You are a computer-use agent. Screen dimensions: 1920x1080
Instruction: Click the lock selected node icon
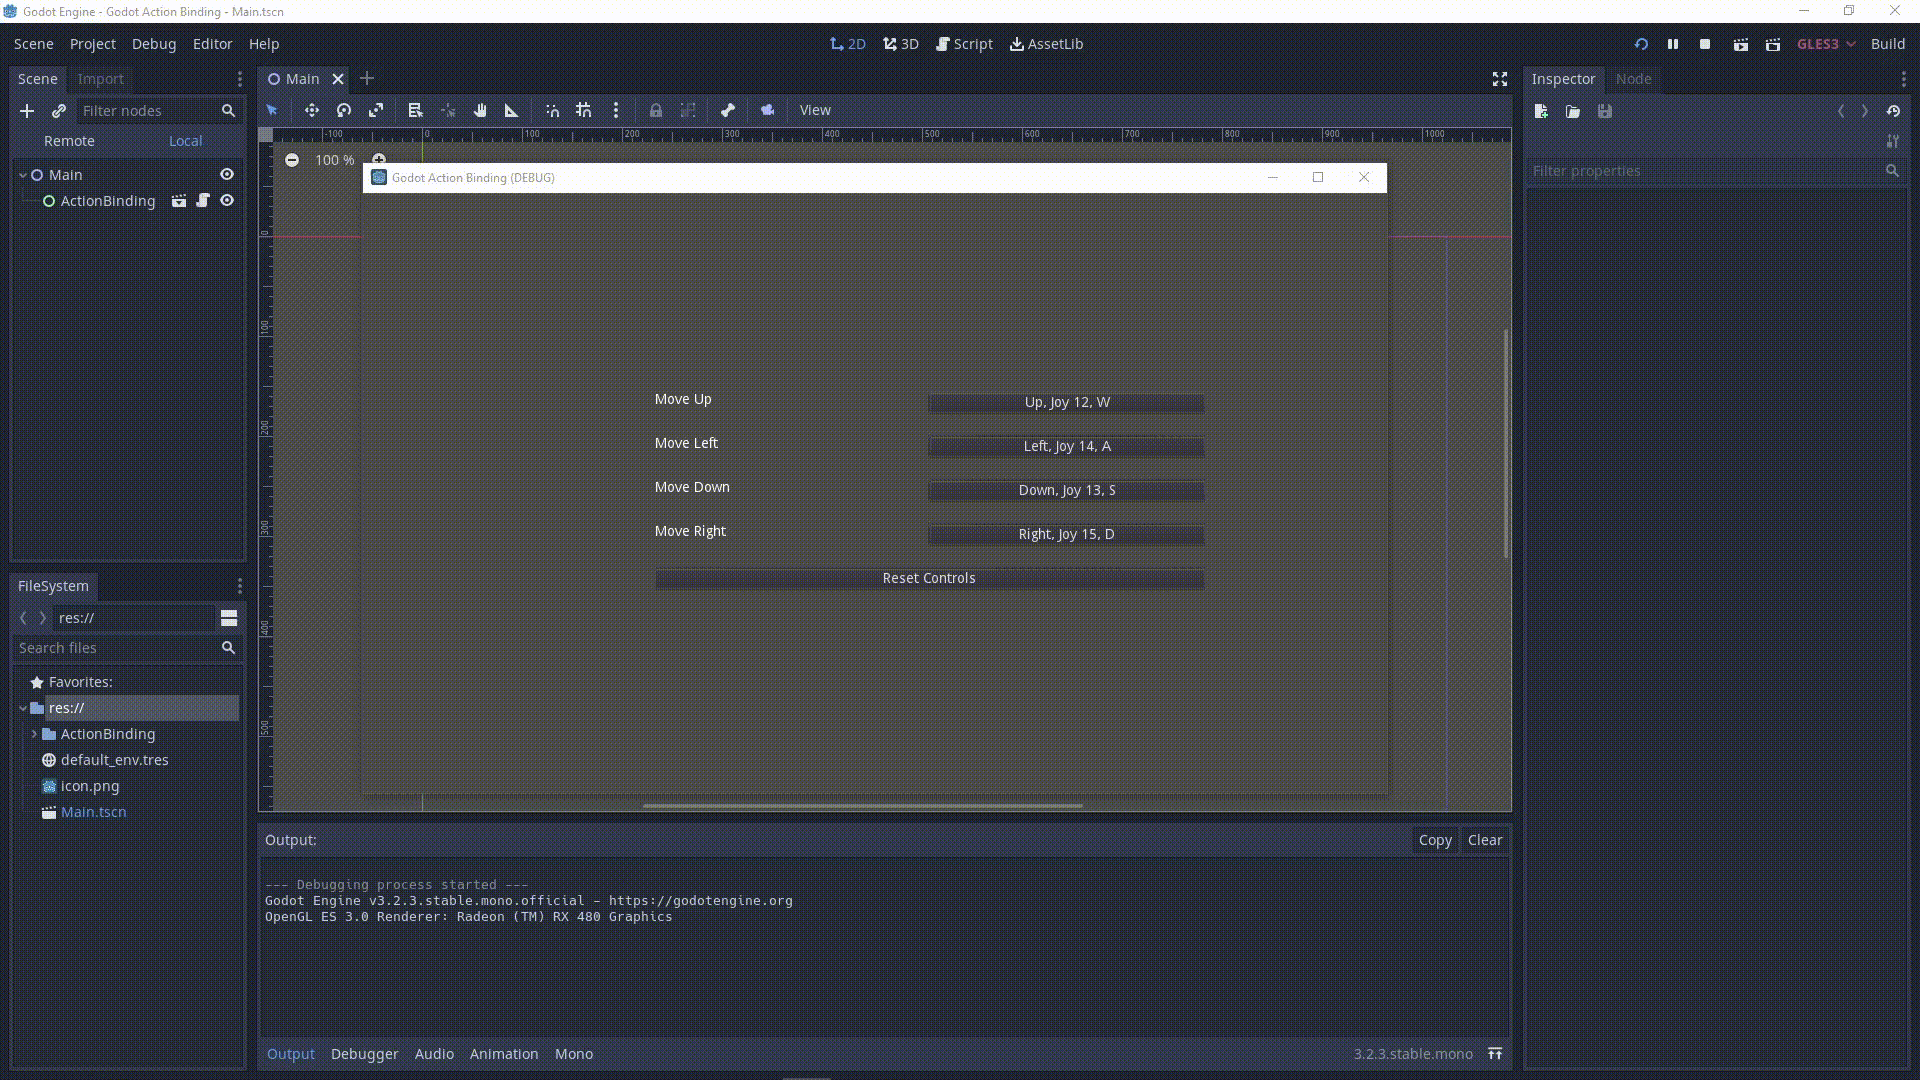click(656, 111)
